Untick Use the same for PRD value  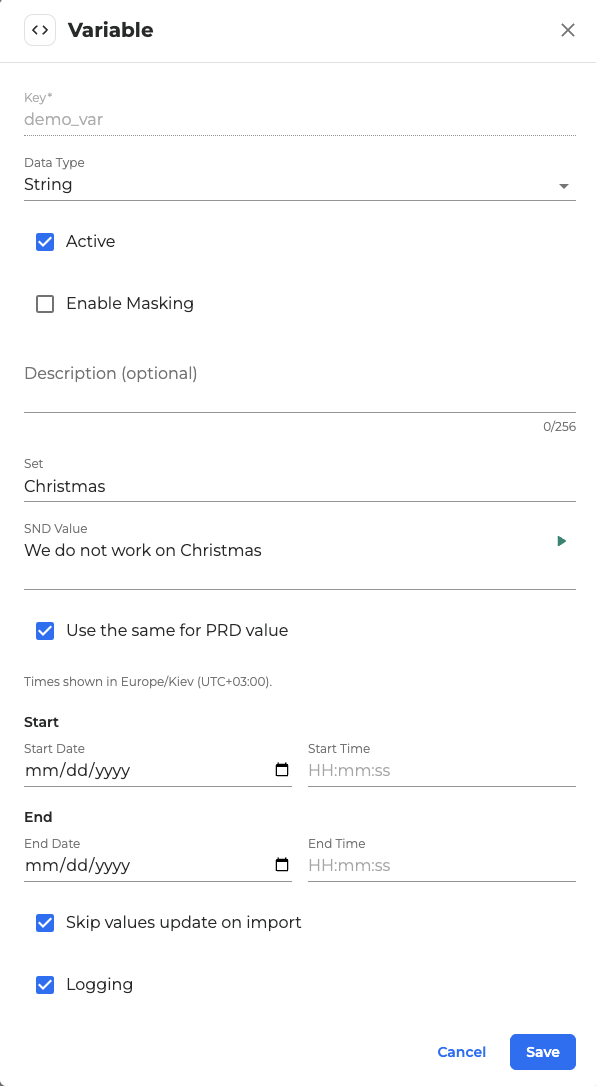[45, 631]
